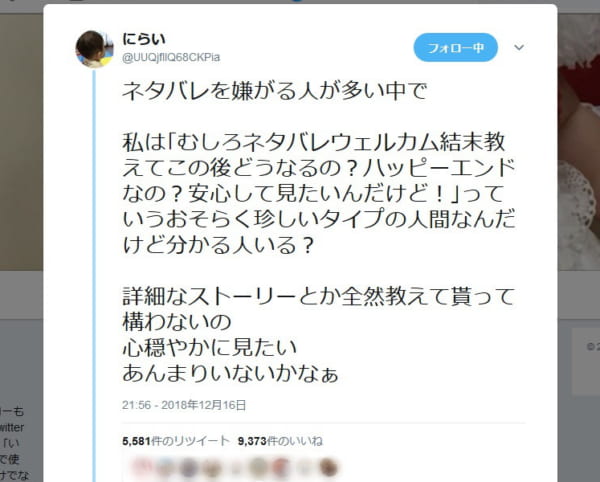The height and width of the screenshot is (482, 600).
Task: Open the 21:56 - 2018年12月16日 timestamp link
Action: [184, 405]
